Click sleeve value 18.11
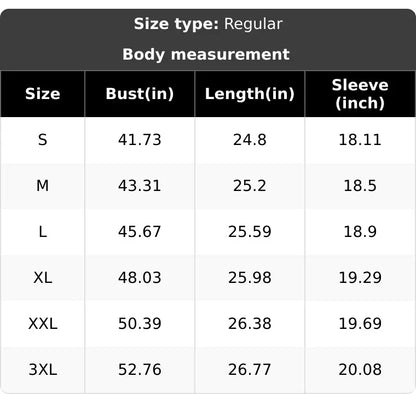This screenshot has height=394, width=416. click(x=360, y=140)
